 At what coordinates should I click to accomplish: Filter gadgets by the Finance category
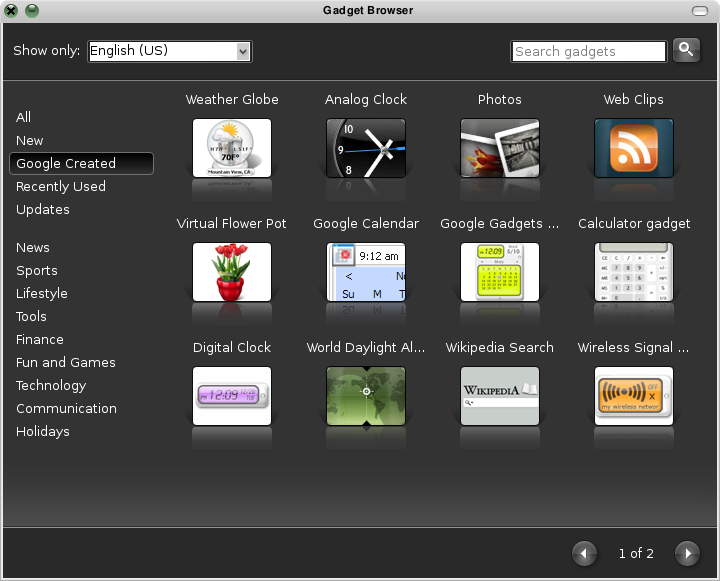(40, 340)
